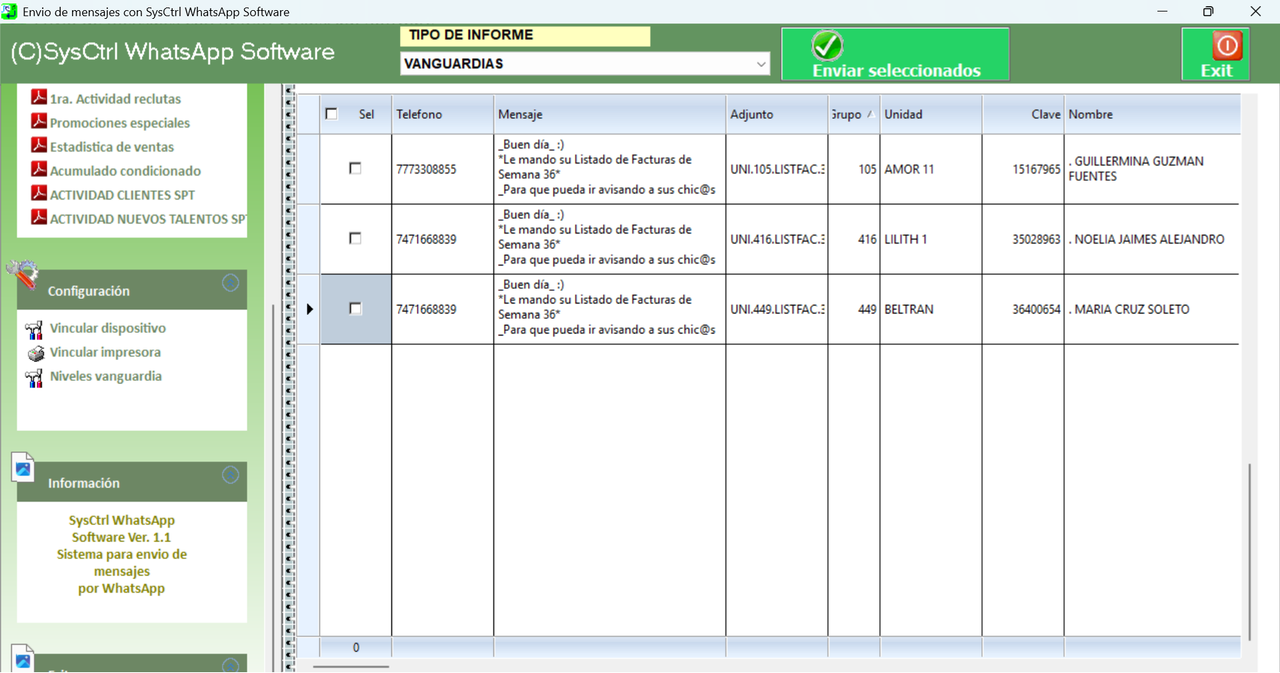Check the row for GUILLERMINA GUZMAN FUENTES
Image resolution: width=1280 pixels, height=673 pixels.
tap(355, 169)
